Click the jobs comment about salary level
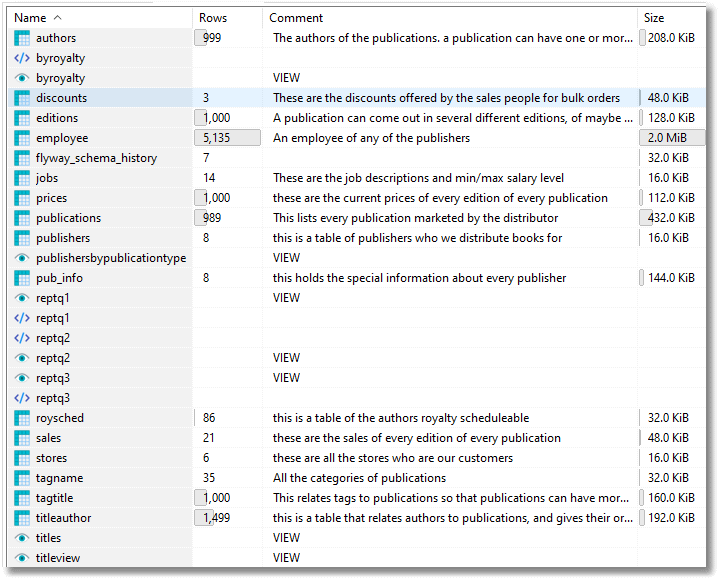720x581 pixels. pos(418,178)
